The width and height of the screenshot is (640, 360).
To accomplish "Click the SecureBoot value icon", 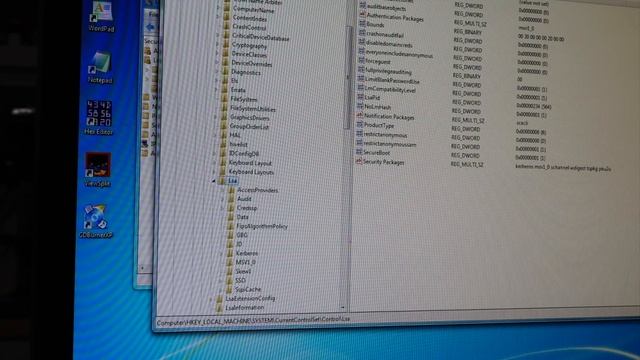I will [x=359, y=152].
